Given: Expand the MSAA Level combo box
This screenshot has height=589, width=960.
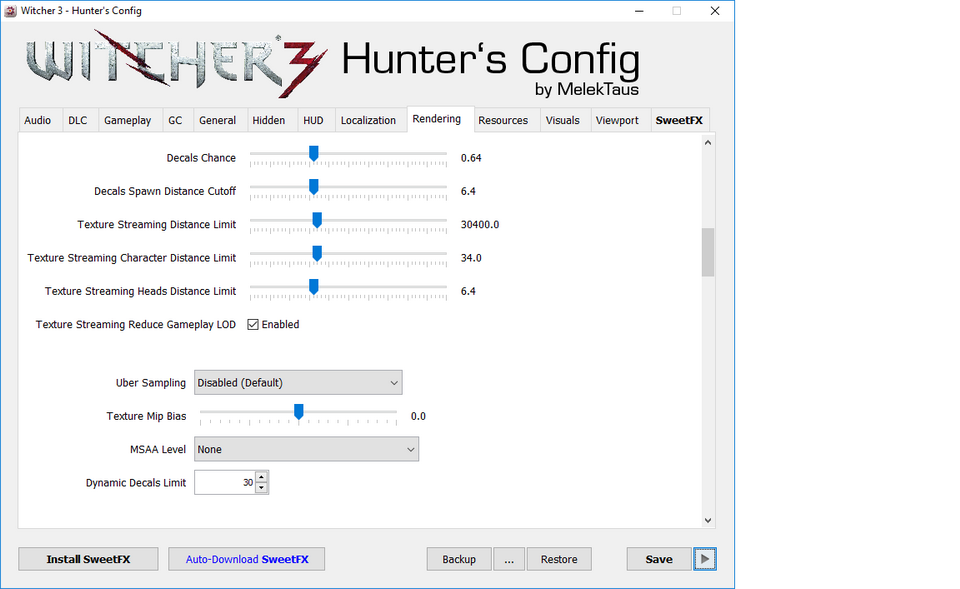Looking at the screenshot, I should point(306,449).
